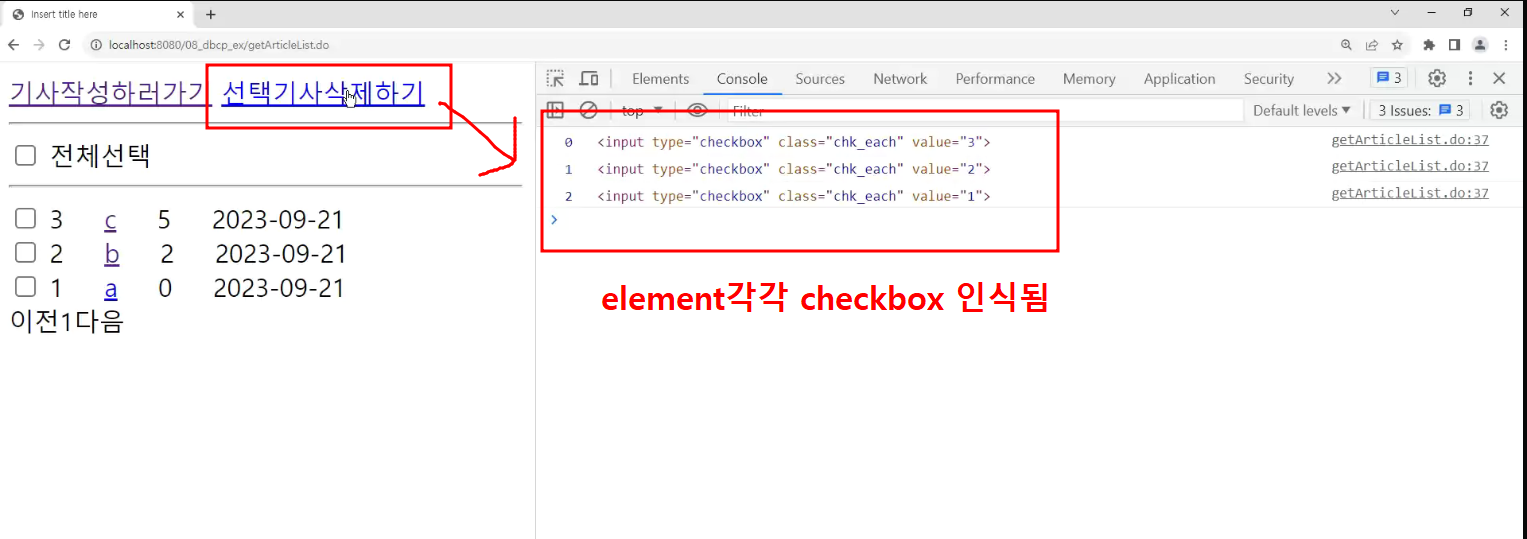Clear the console with the clear icon
The image size is (1527, 539).
589,110
